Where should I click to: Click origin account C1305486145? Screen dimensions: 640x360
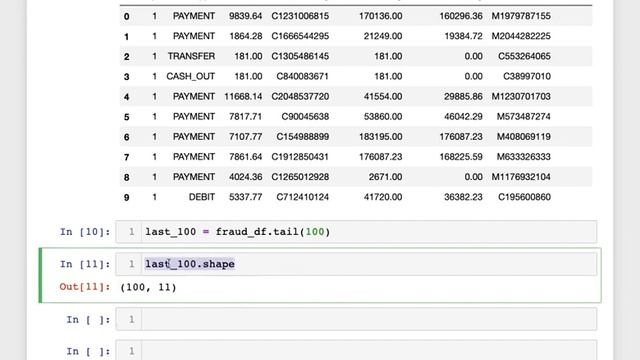[x=300, y=56]
